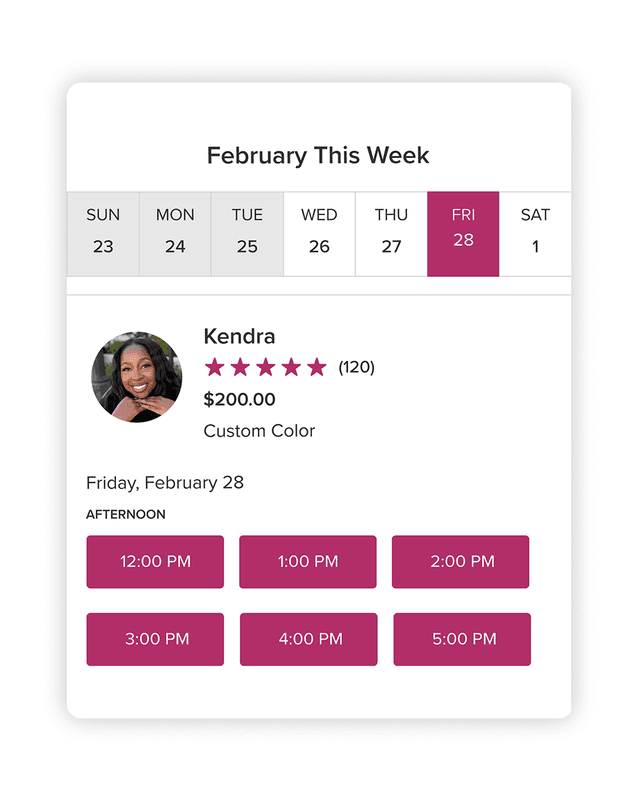Reserve the 3:00 PM slot with Kendra
Image resolution: width=640 pixels, height=801 pixels.
pos(154,639)
